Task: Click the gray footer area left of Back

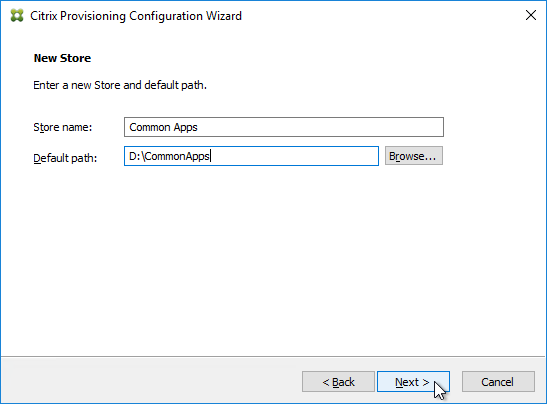Action: [150, 381]
